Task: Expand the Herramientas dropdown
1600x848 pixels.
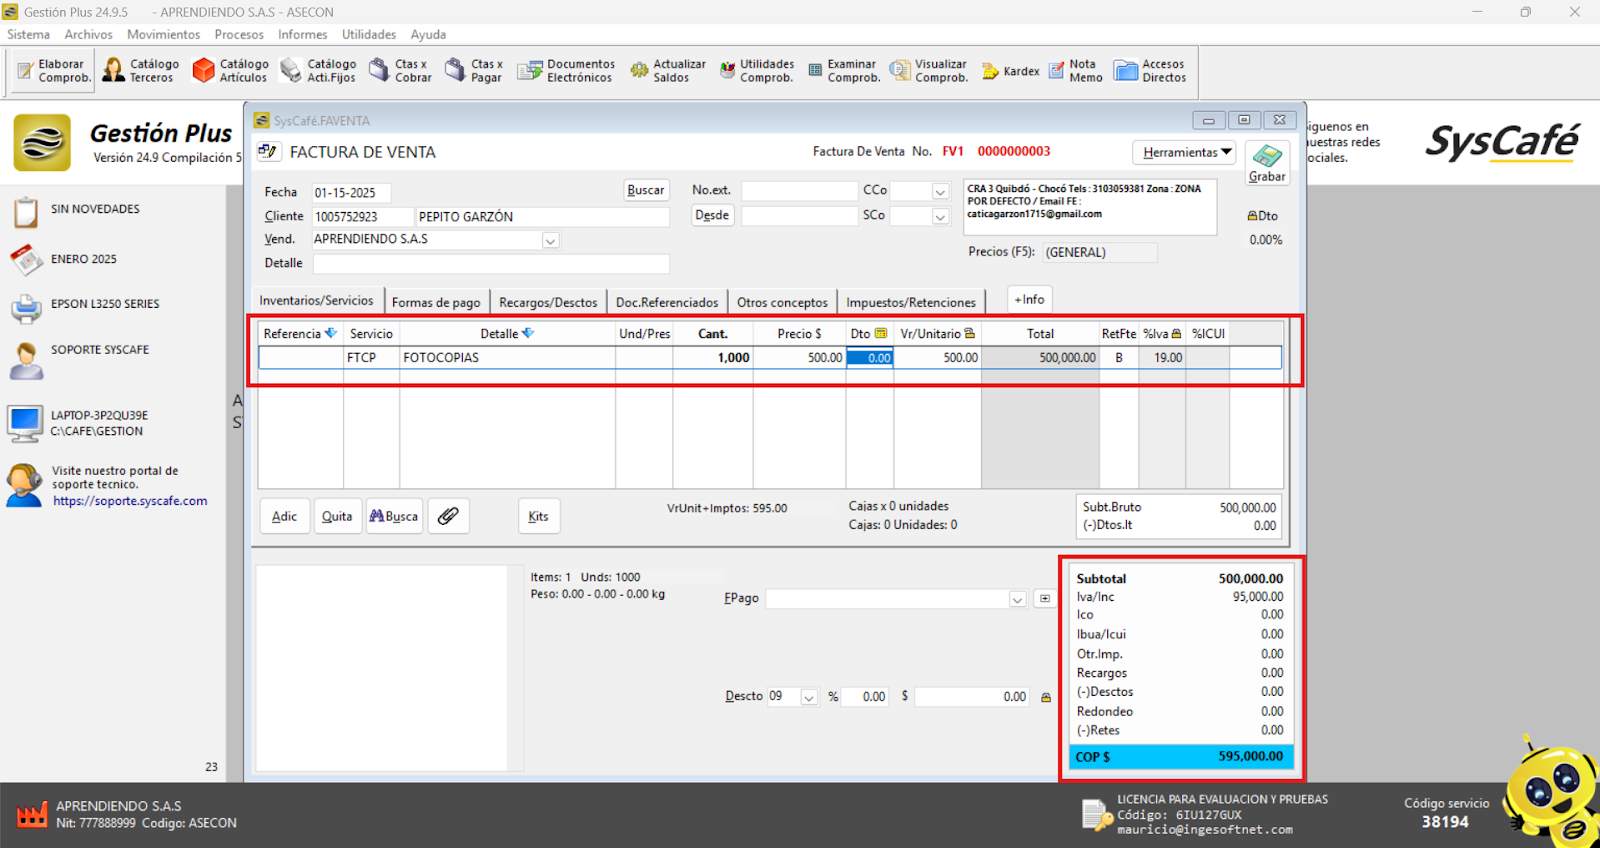Action: point(1186,152)
